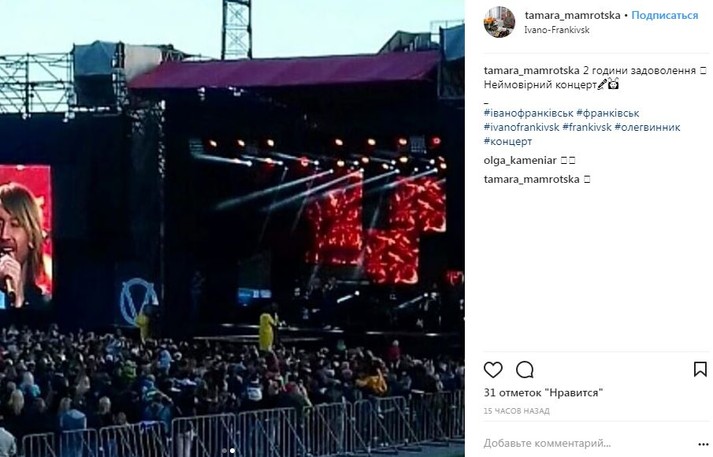View the 31 likes list
Image resolution: width=713 pixels, height=457 pixels.
point(543,392)
